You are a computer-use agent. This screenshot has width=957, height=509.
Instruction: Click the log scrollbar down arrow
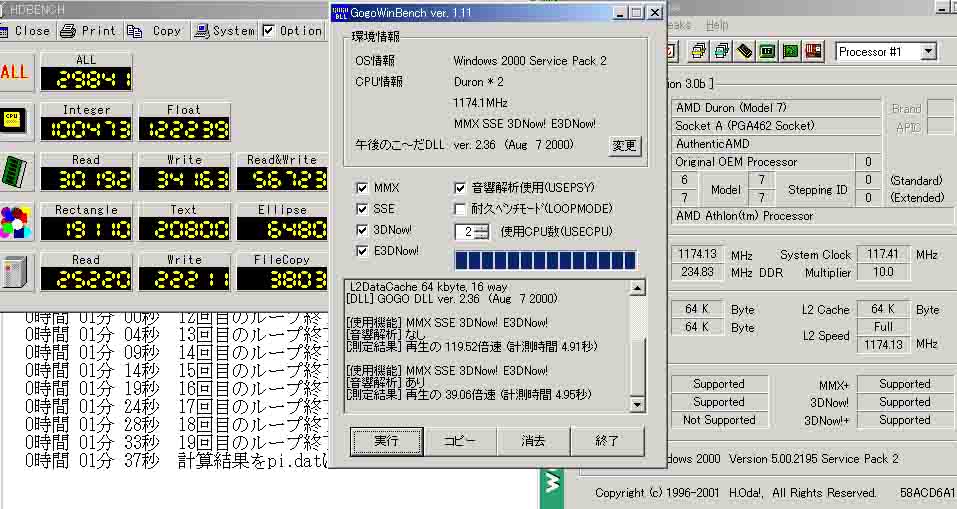tap(637, 404)
